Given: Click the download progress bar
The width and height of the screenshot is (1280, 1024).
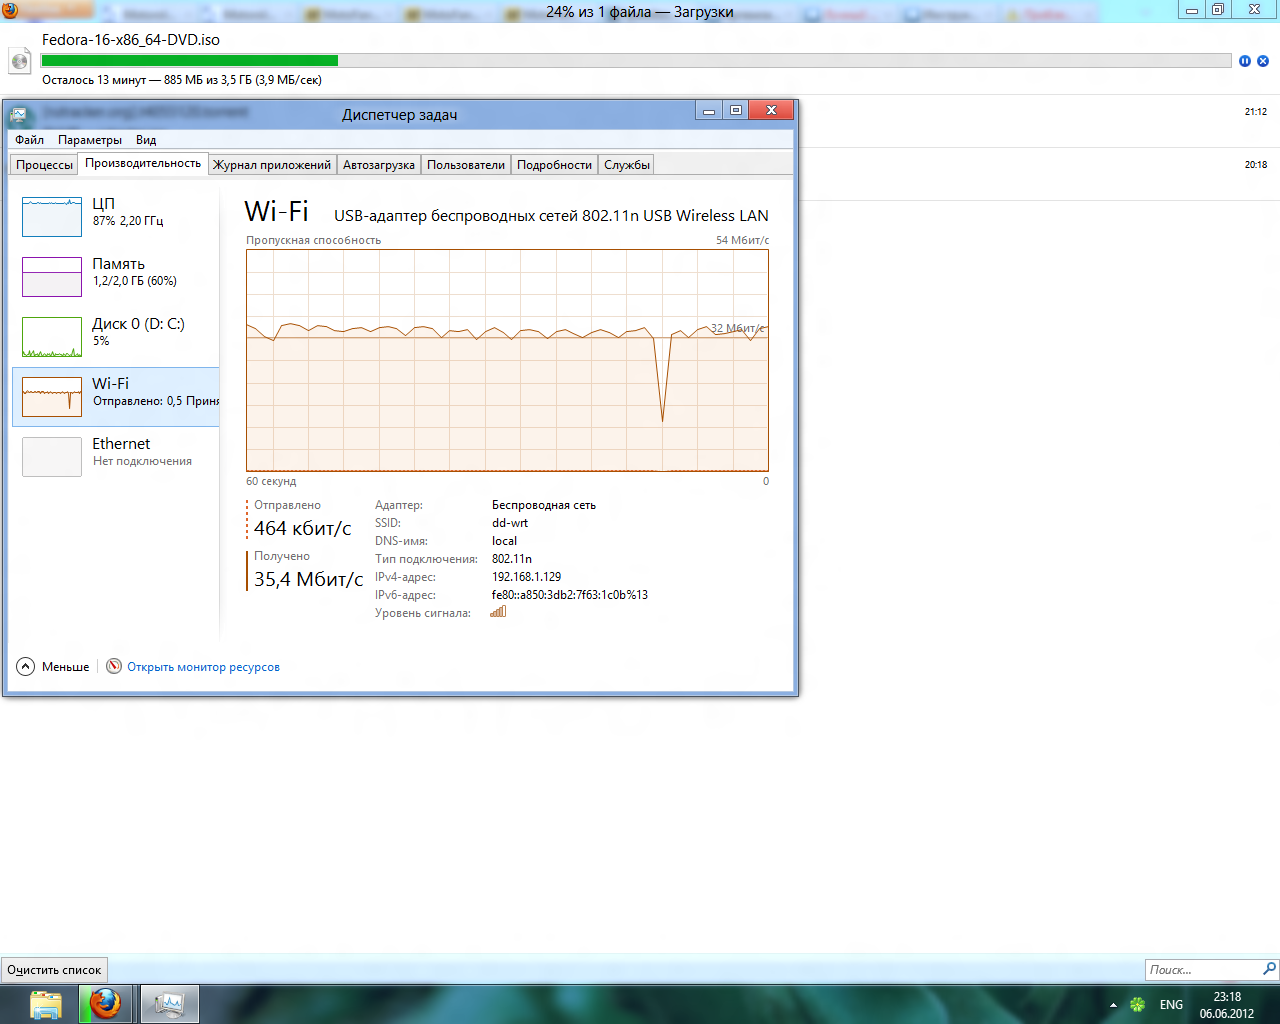Looking at the screenshot, I should click(x=636, y=61).
